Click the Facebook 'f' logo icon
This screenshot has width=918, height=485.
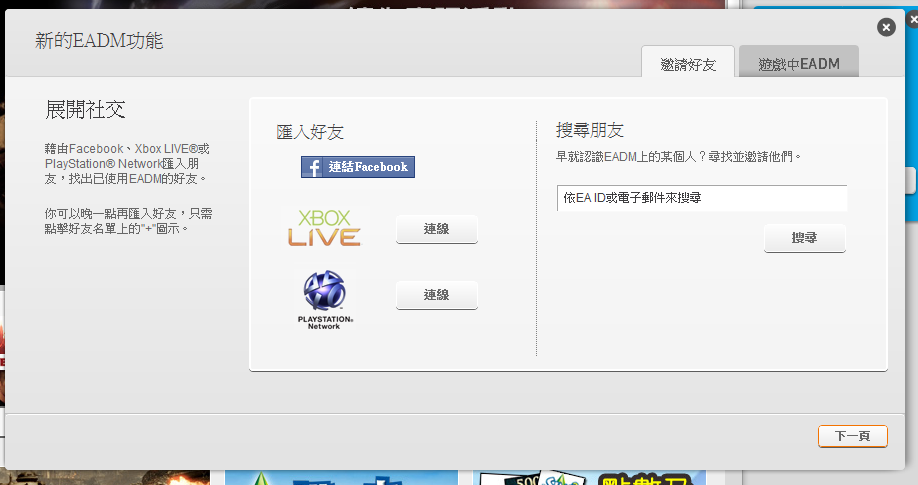coord(313,167)
